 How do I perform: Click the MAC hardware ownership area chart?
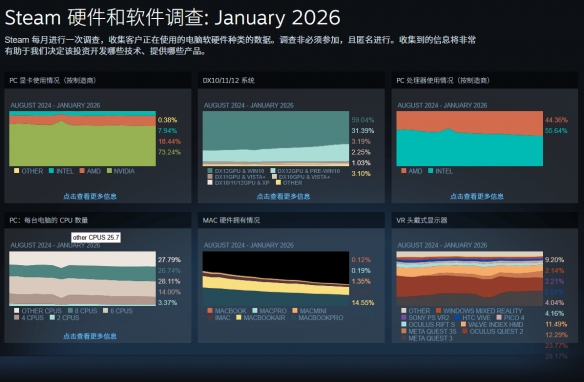[276, 278]
